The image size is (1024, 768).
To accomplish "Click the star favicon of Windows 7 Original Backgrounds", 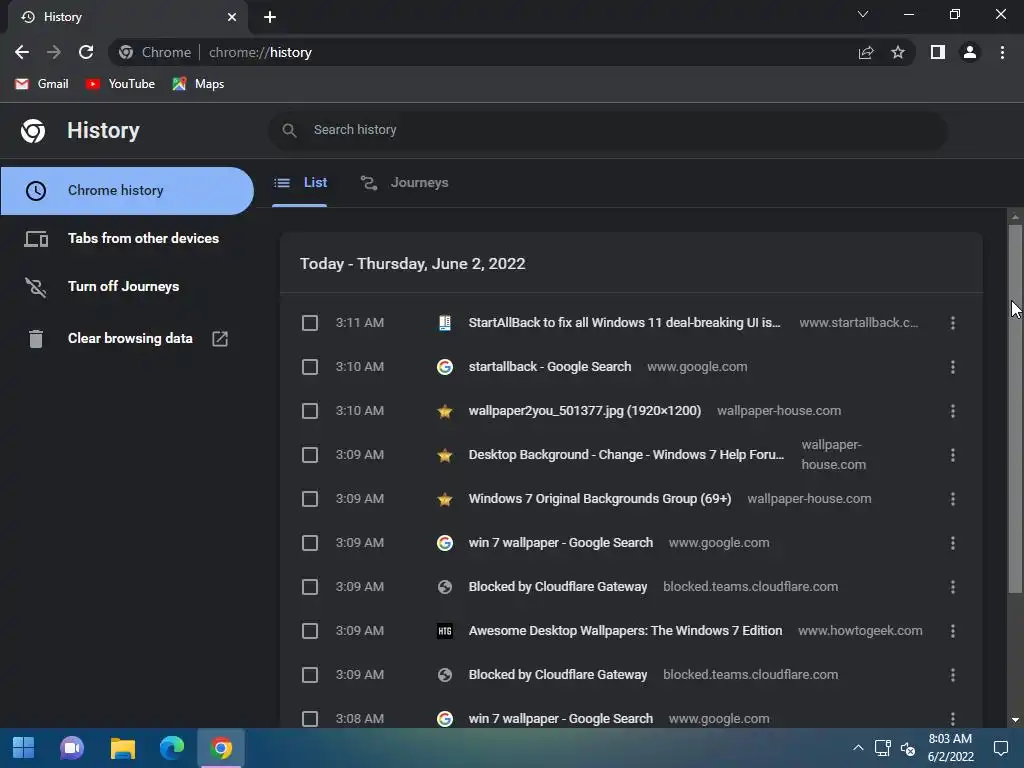I will click(x=445, y=499).
